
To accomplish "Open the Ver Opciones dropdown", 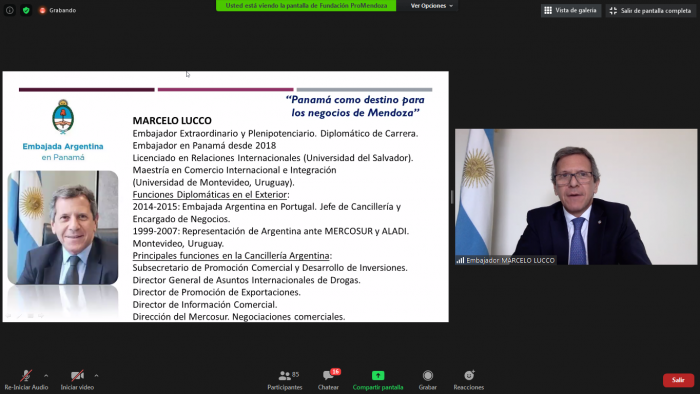I will tap(431, 6).
